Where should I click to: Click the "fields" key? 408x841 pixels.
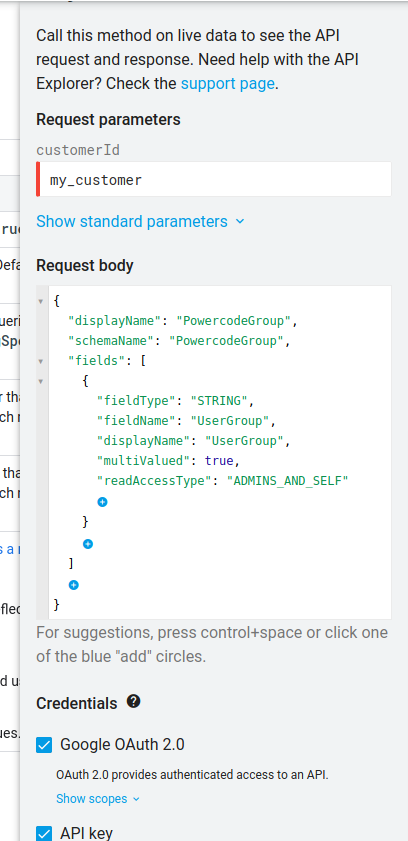coord(97,361)
